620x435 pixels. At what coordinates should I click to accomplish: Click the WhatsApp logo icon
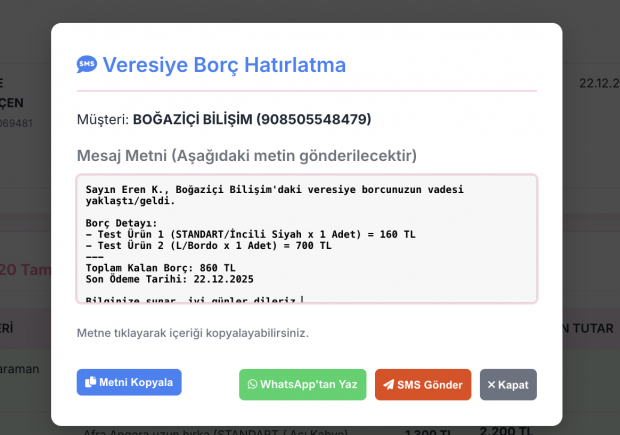click(252, 384)
